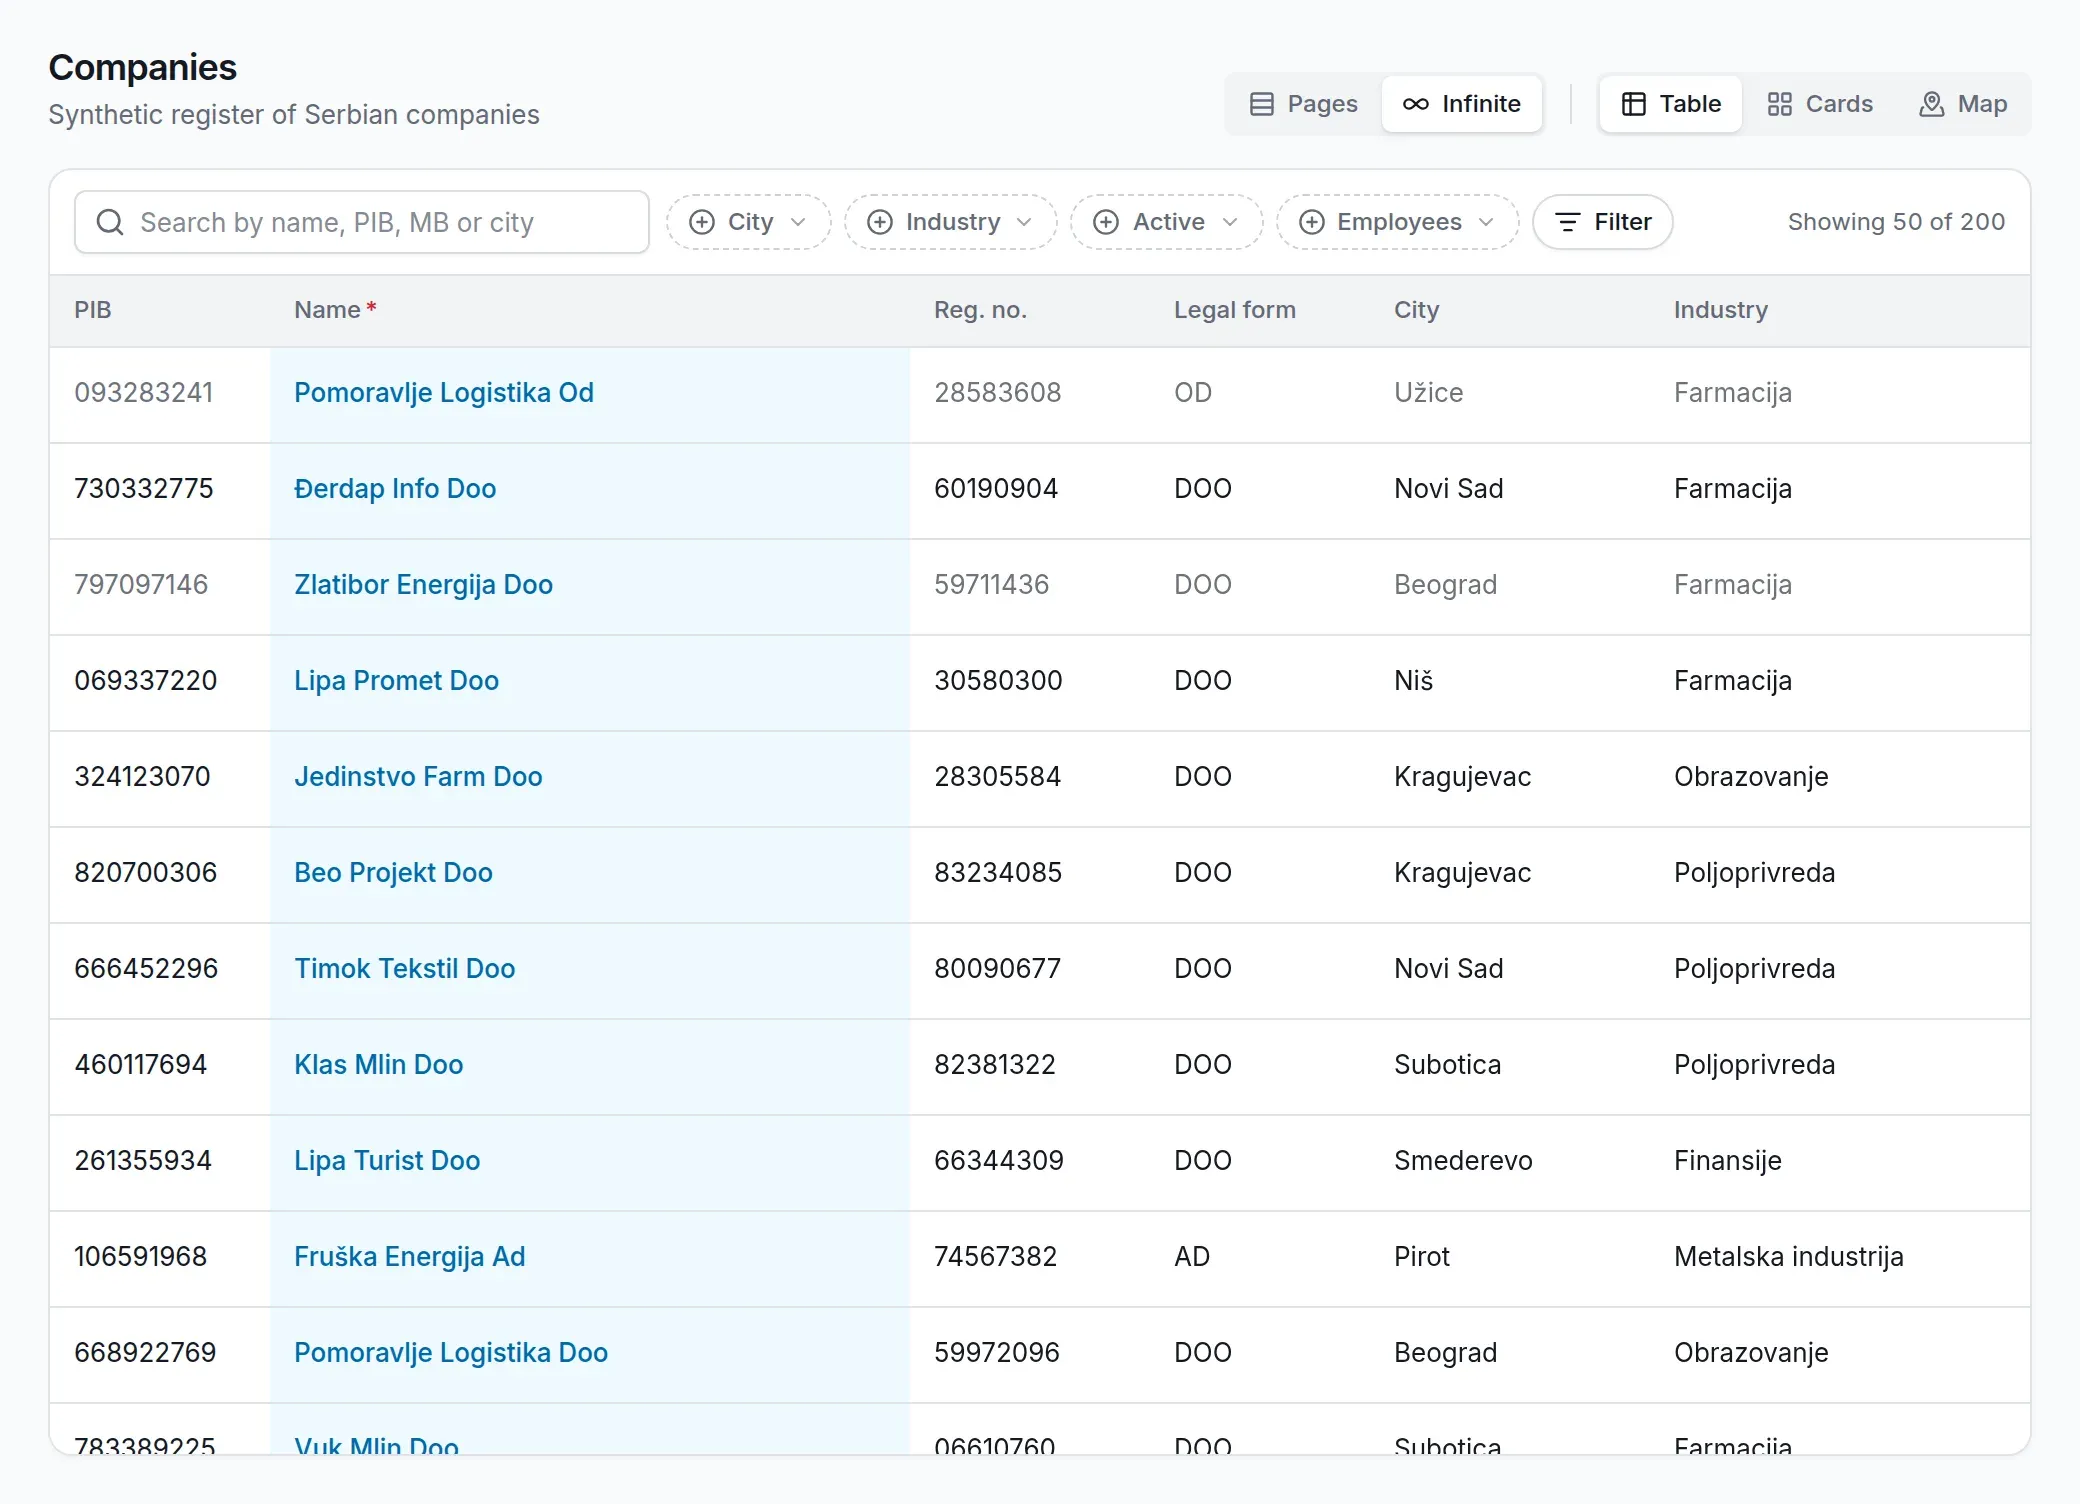Open Beo Projekt Doo company link
The width and height of the screenshot is (2080, 1504).
tap(393, 873)
